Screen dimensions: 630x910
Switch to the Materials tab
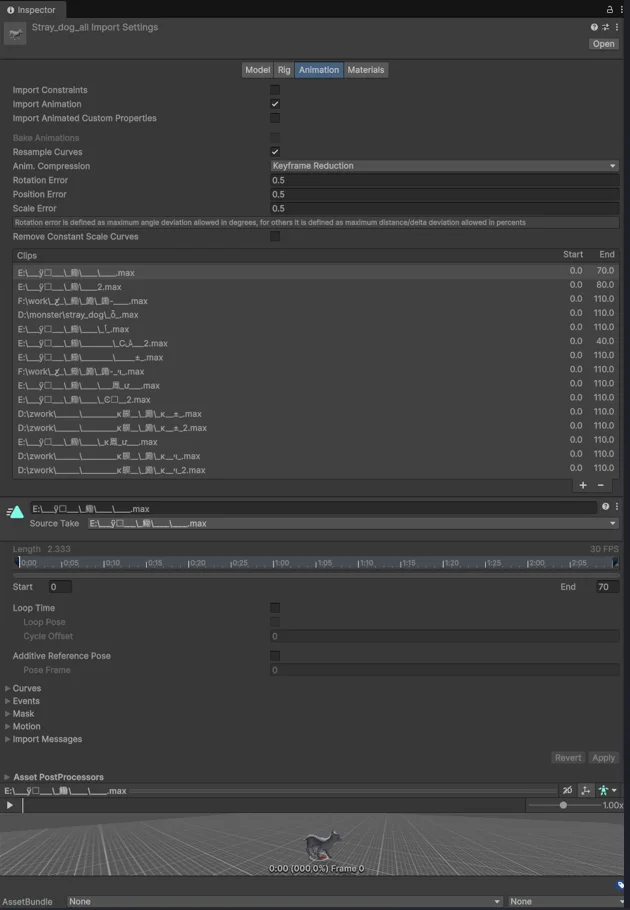point(366,70)
